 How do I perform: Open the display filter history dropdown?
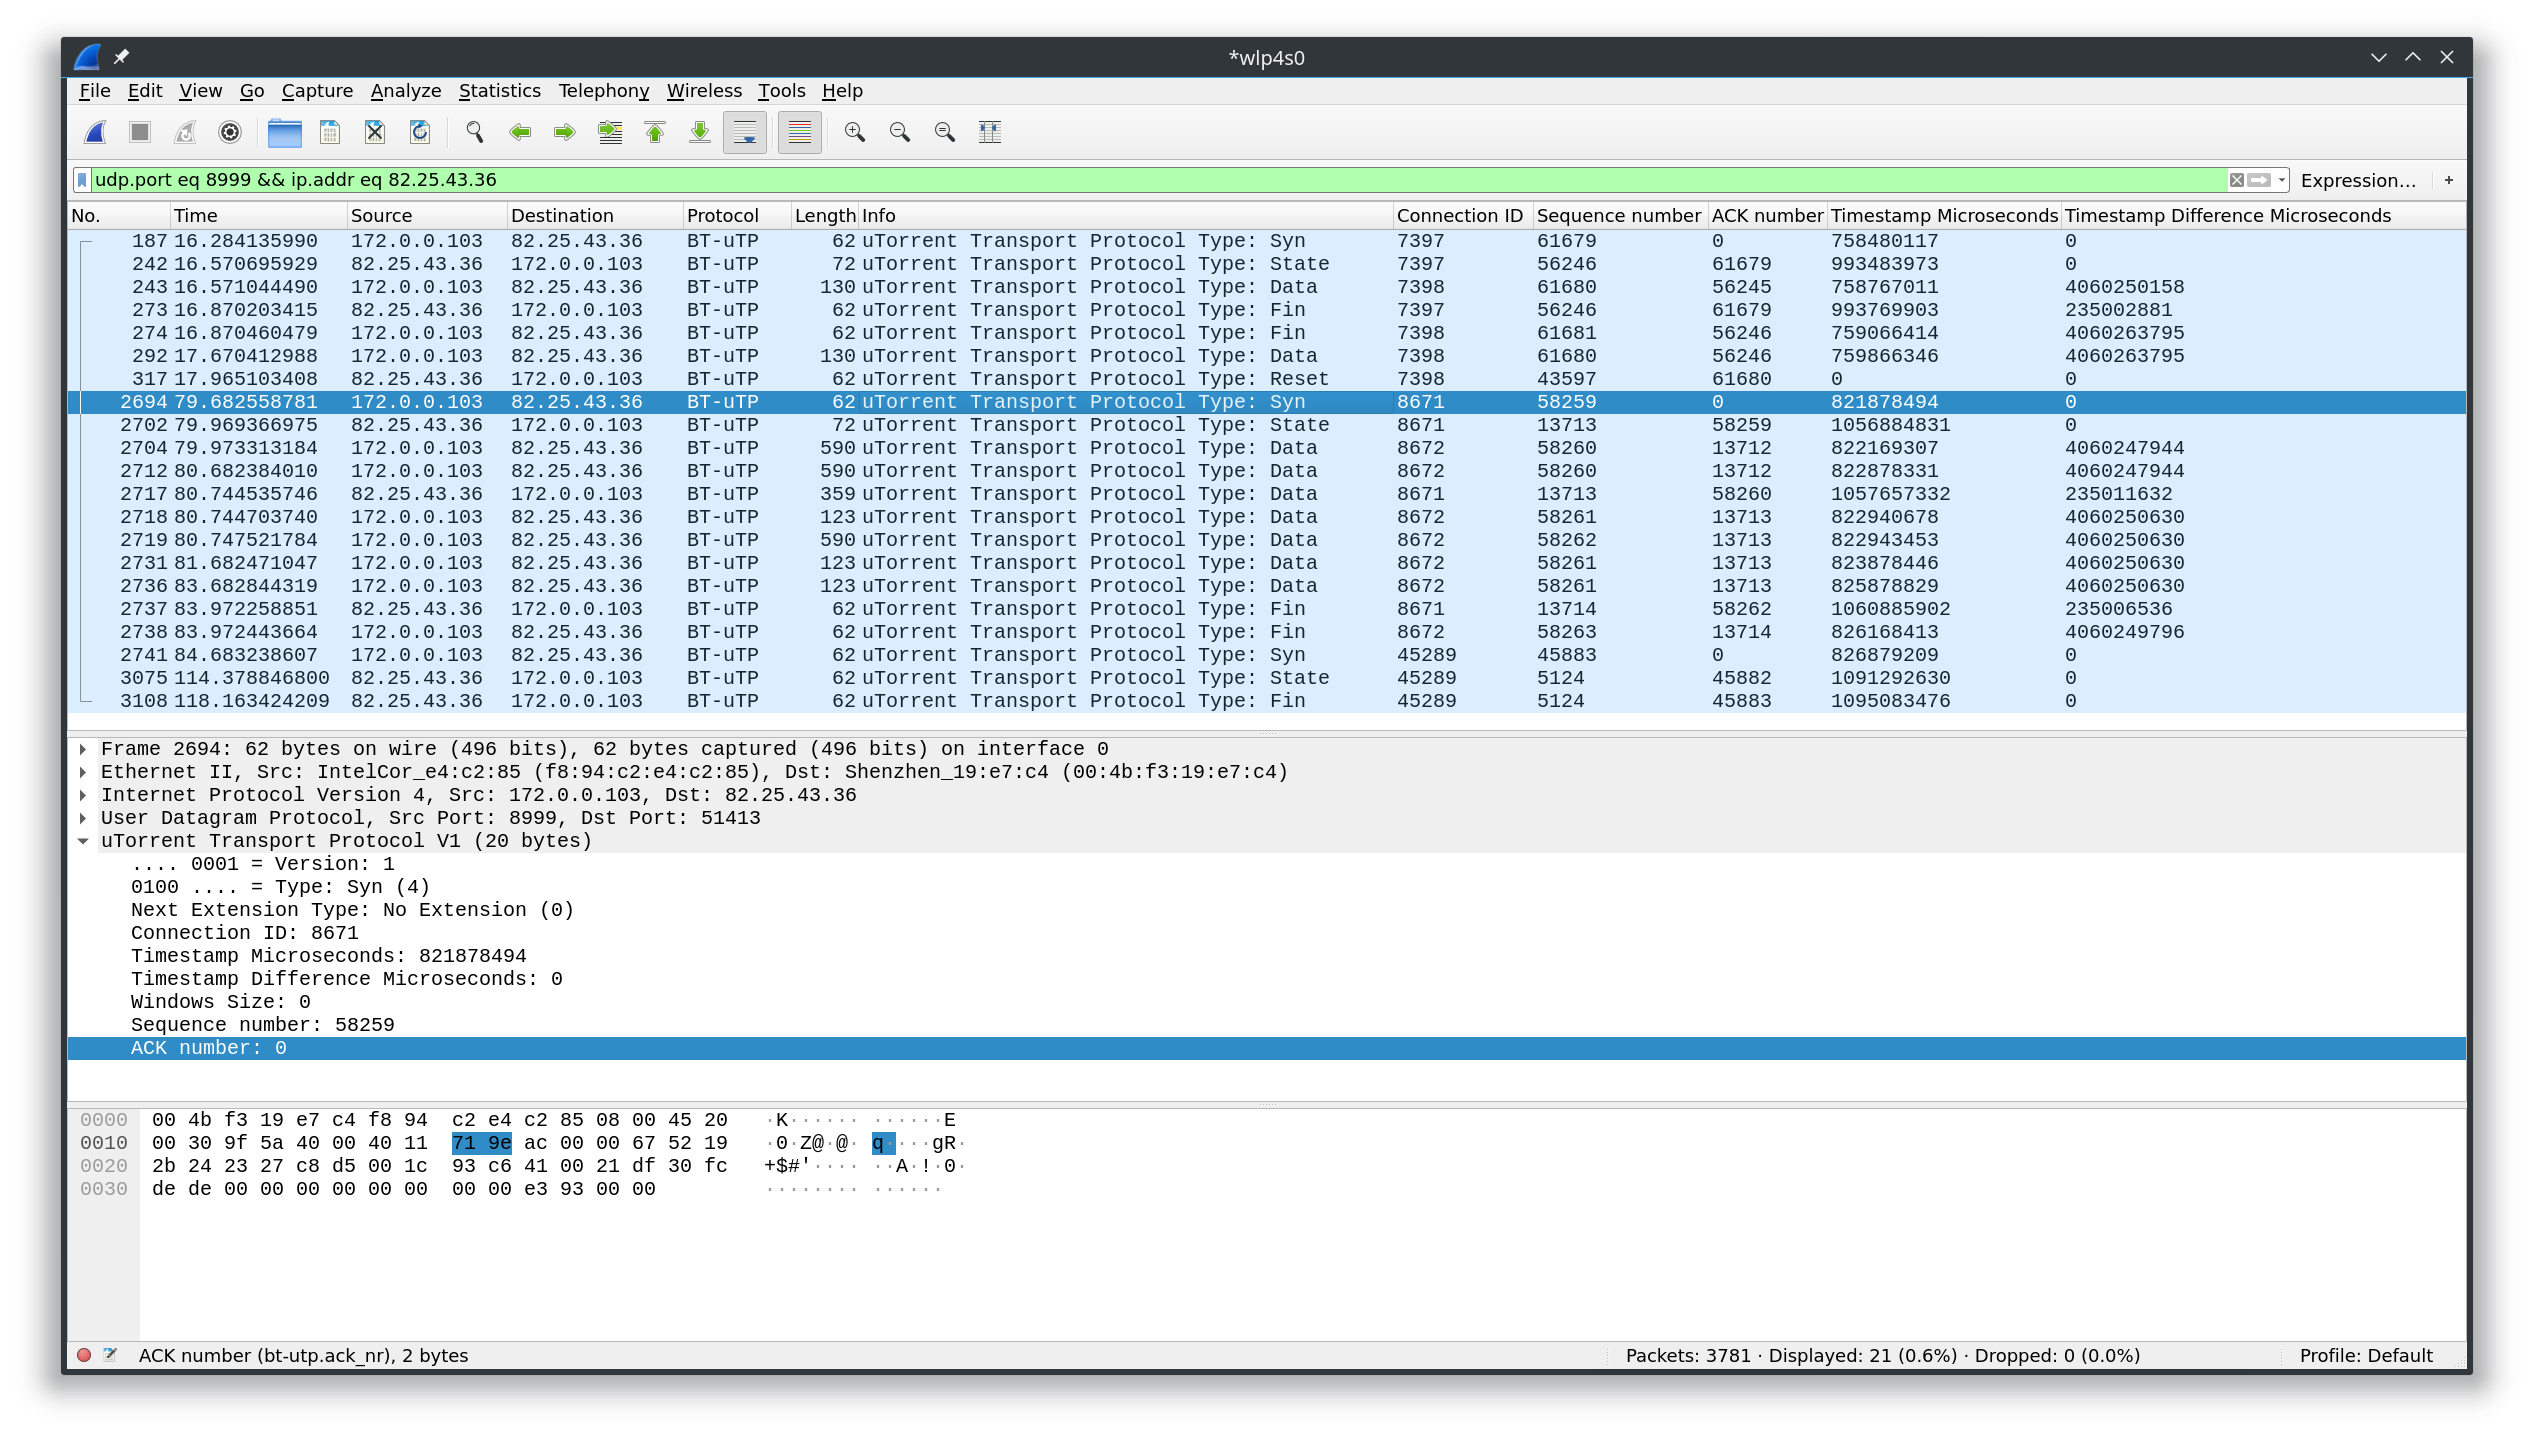[2282, 180]
